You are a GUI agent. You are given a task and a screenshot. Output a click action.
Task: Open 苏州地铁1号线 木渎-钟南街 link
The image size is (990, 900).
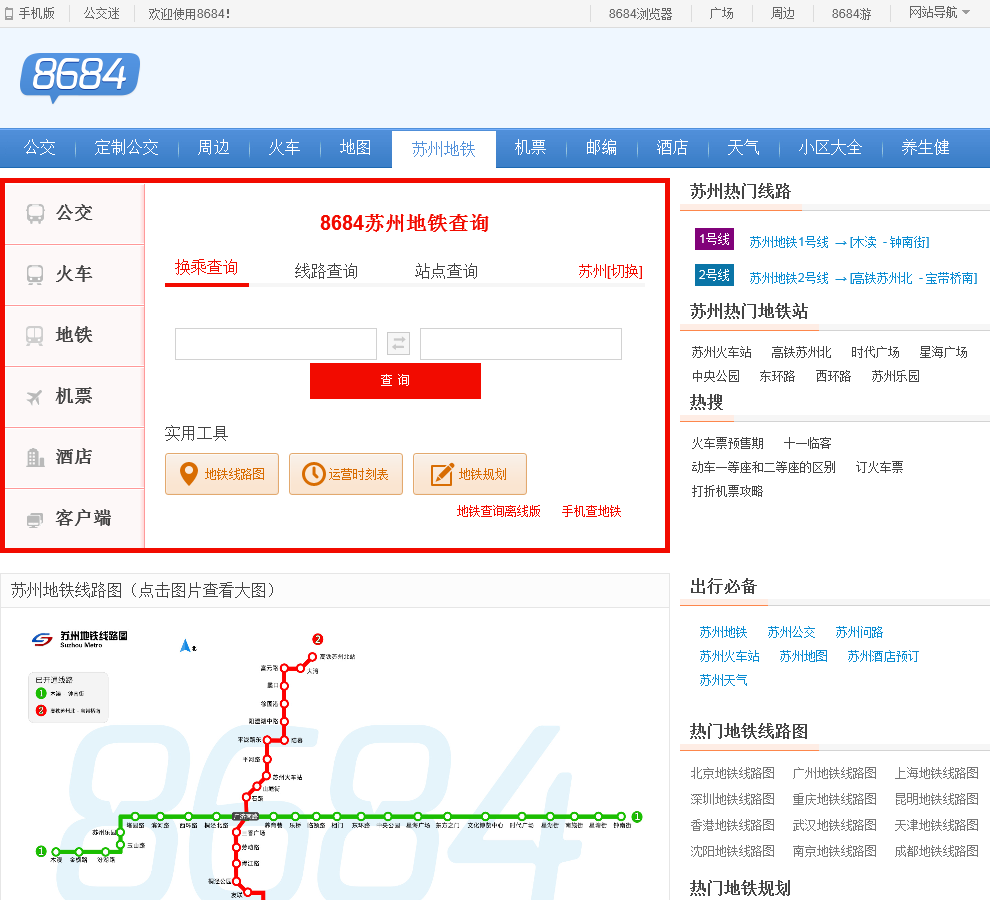(839, 243)
